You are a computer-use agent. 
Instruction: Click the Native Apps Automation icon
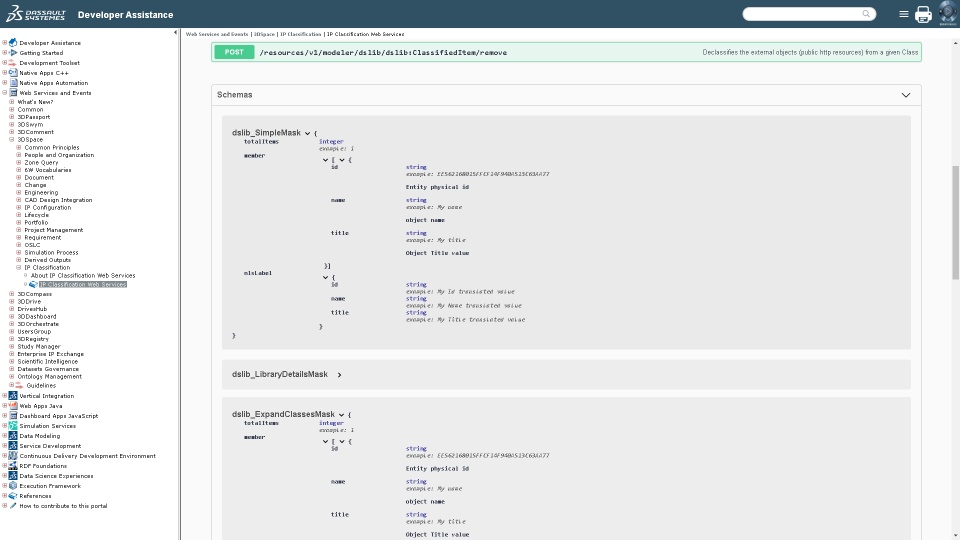click(x=13, y=83)
